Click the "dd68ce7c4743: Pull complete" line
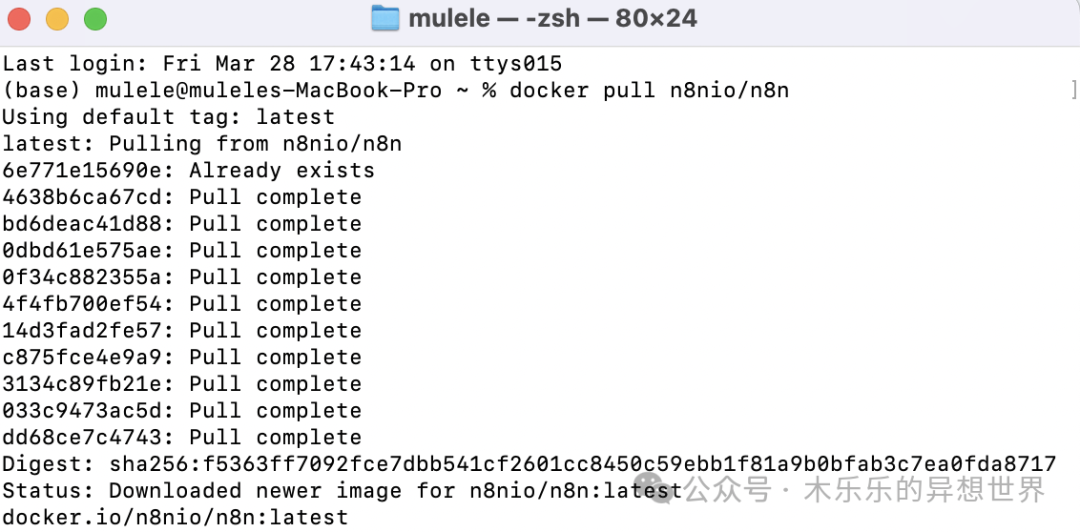Screen dimensions: 1080x532 tap(182, 438)
